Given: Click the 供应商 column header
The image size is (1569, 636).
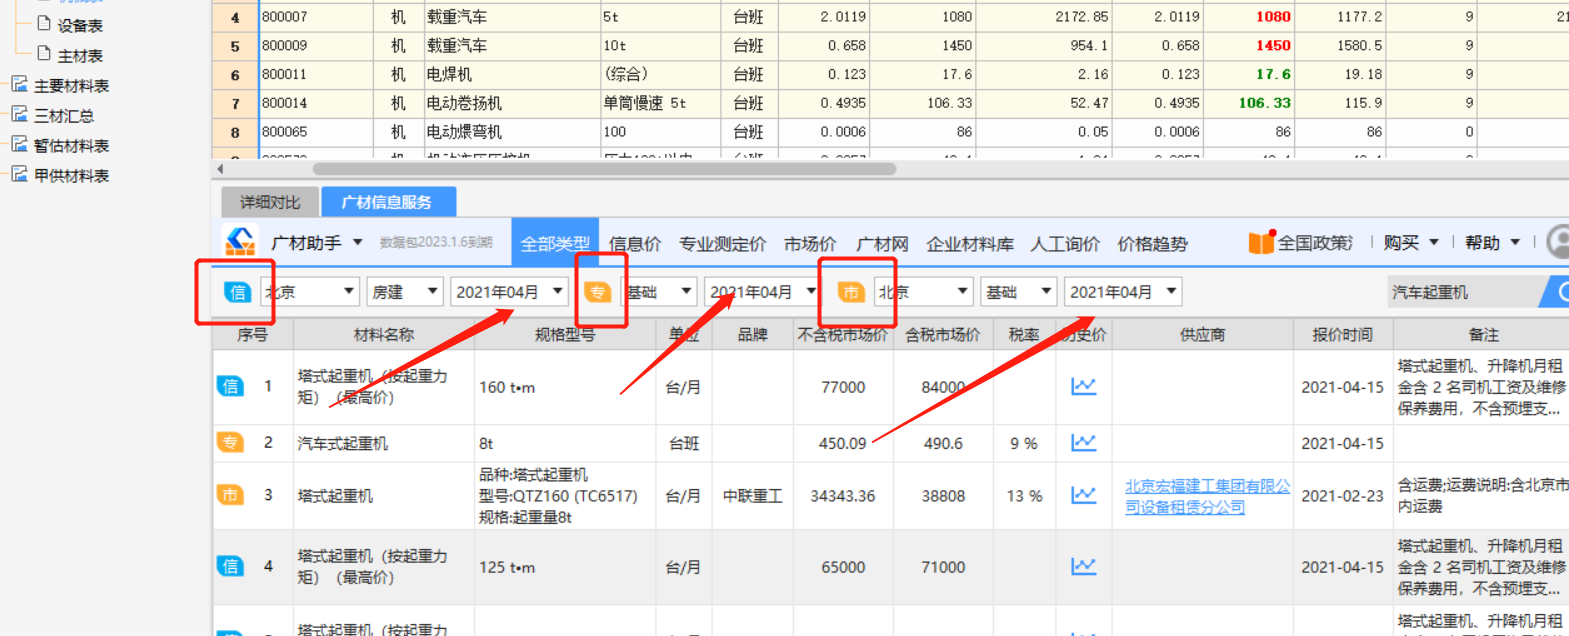Looking at the screenshot, I should [1202, 335].
